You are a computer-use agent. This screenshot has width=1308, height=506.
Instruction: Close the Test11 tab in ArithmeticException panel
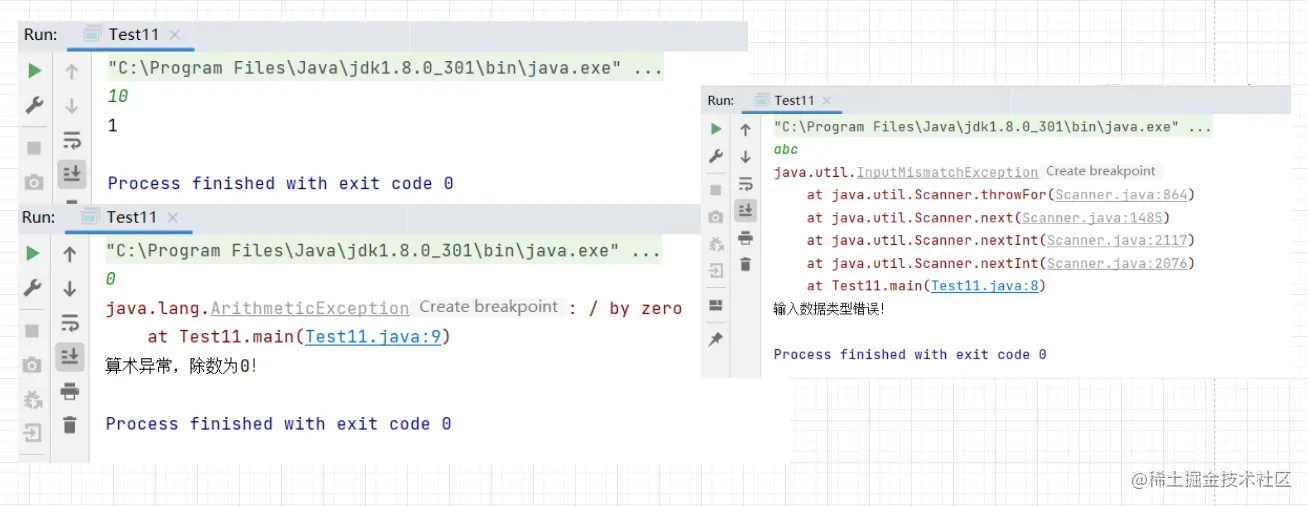[173, 217]
